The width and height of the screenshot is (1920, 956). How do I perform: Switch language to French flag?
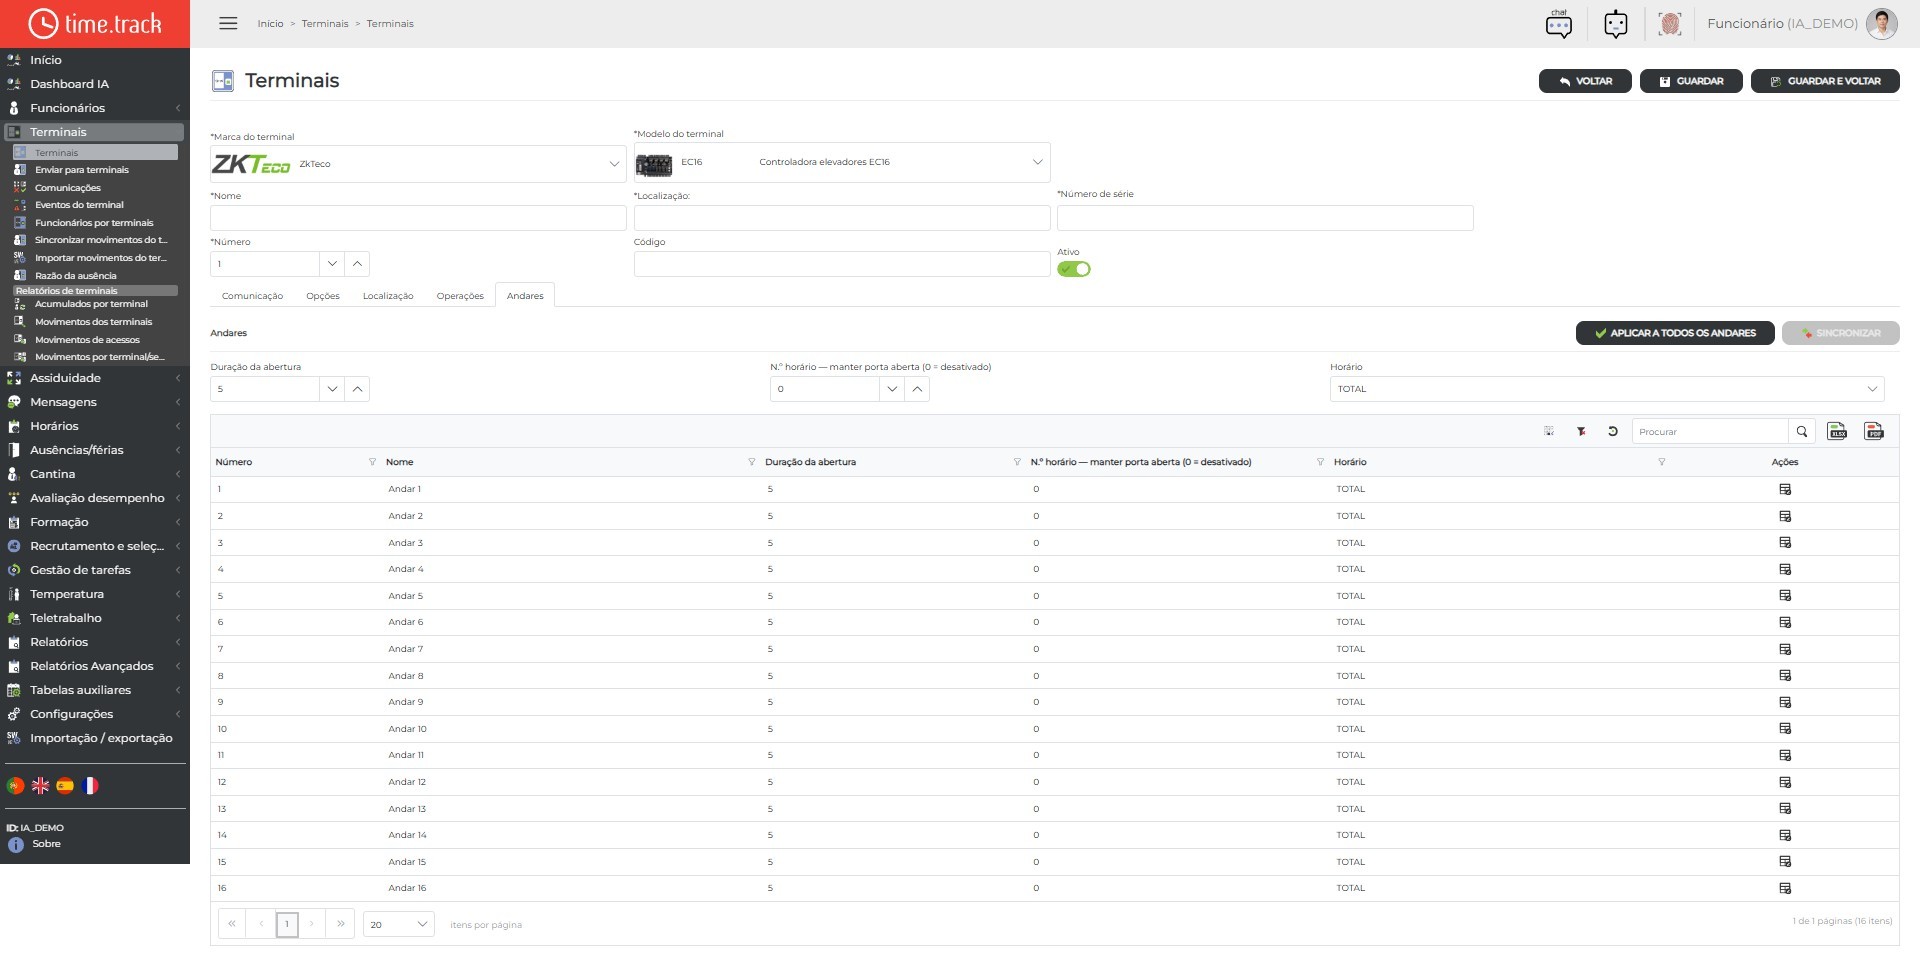click(90, 786)
